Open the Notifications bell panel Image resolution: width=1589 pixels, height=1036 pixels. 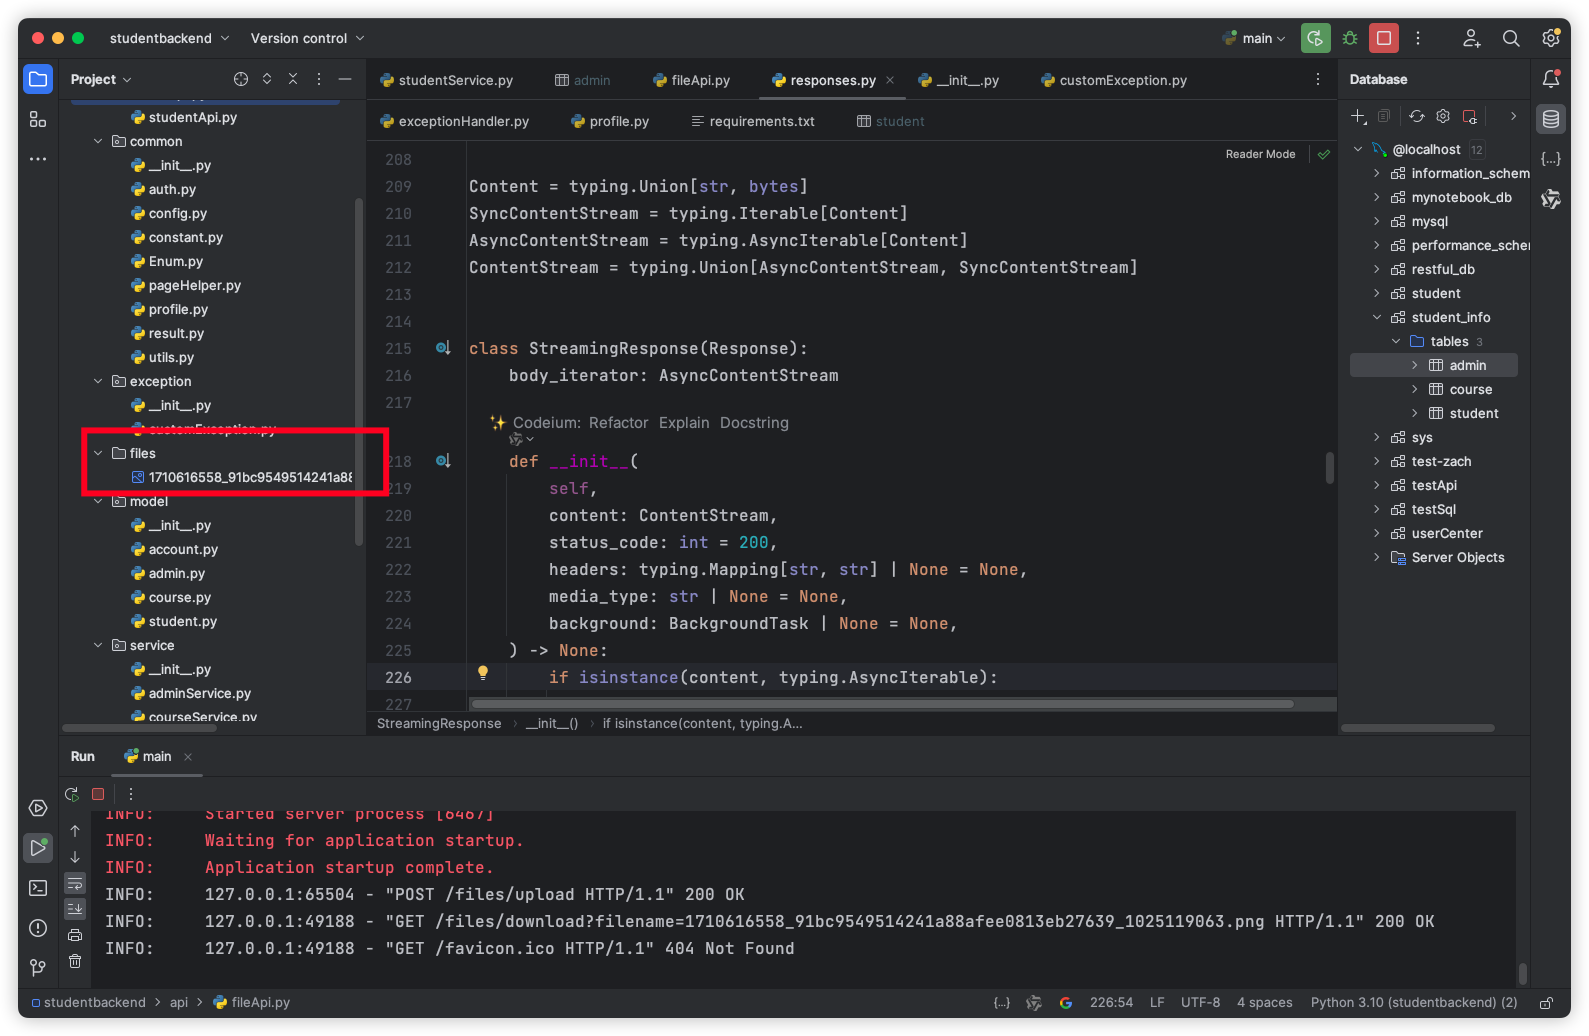point(1551,79)
